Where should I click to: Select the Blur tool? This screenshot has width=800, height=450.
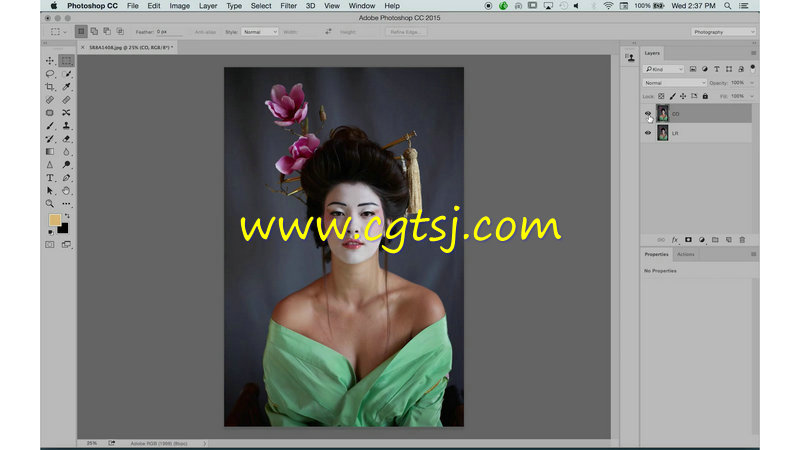[66, 152]
